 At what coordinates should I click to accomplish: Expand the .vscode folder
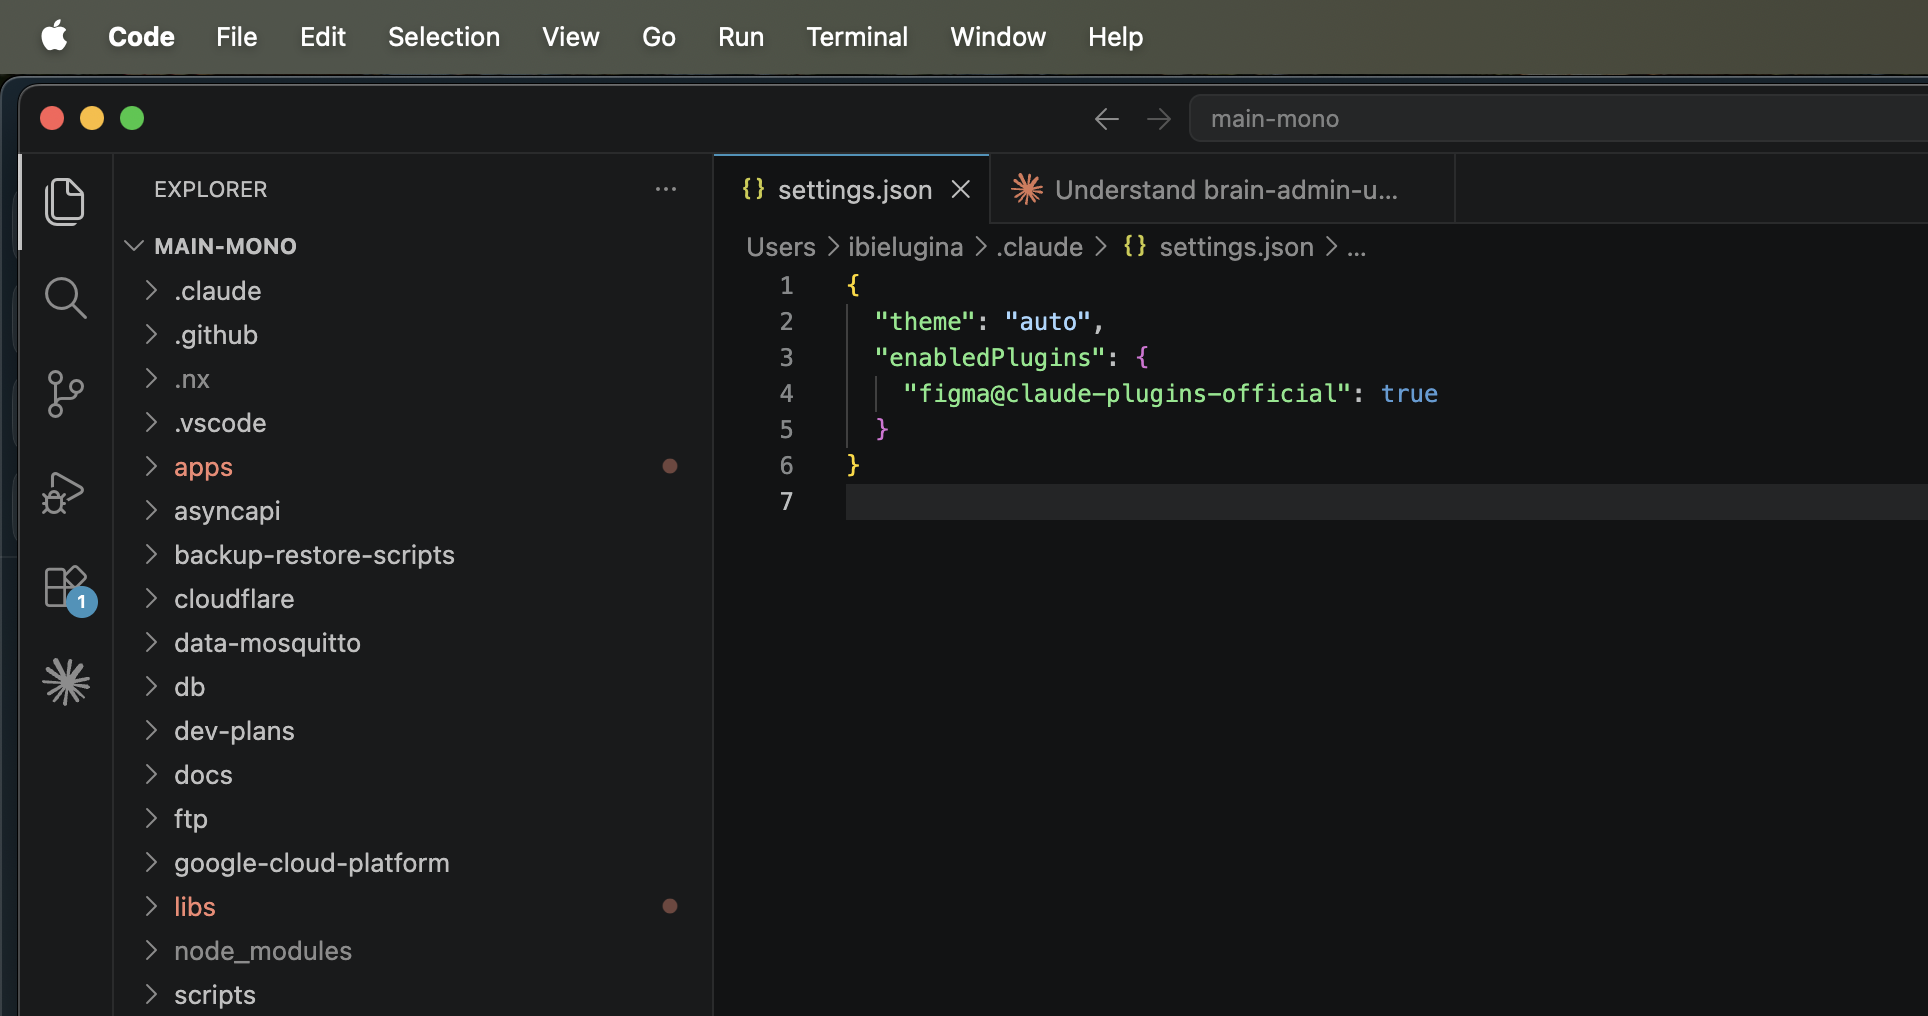tap(151, 422)
